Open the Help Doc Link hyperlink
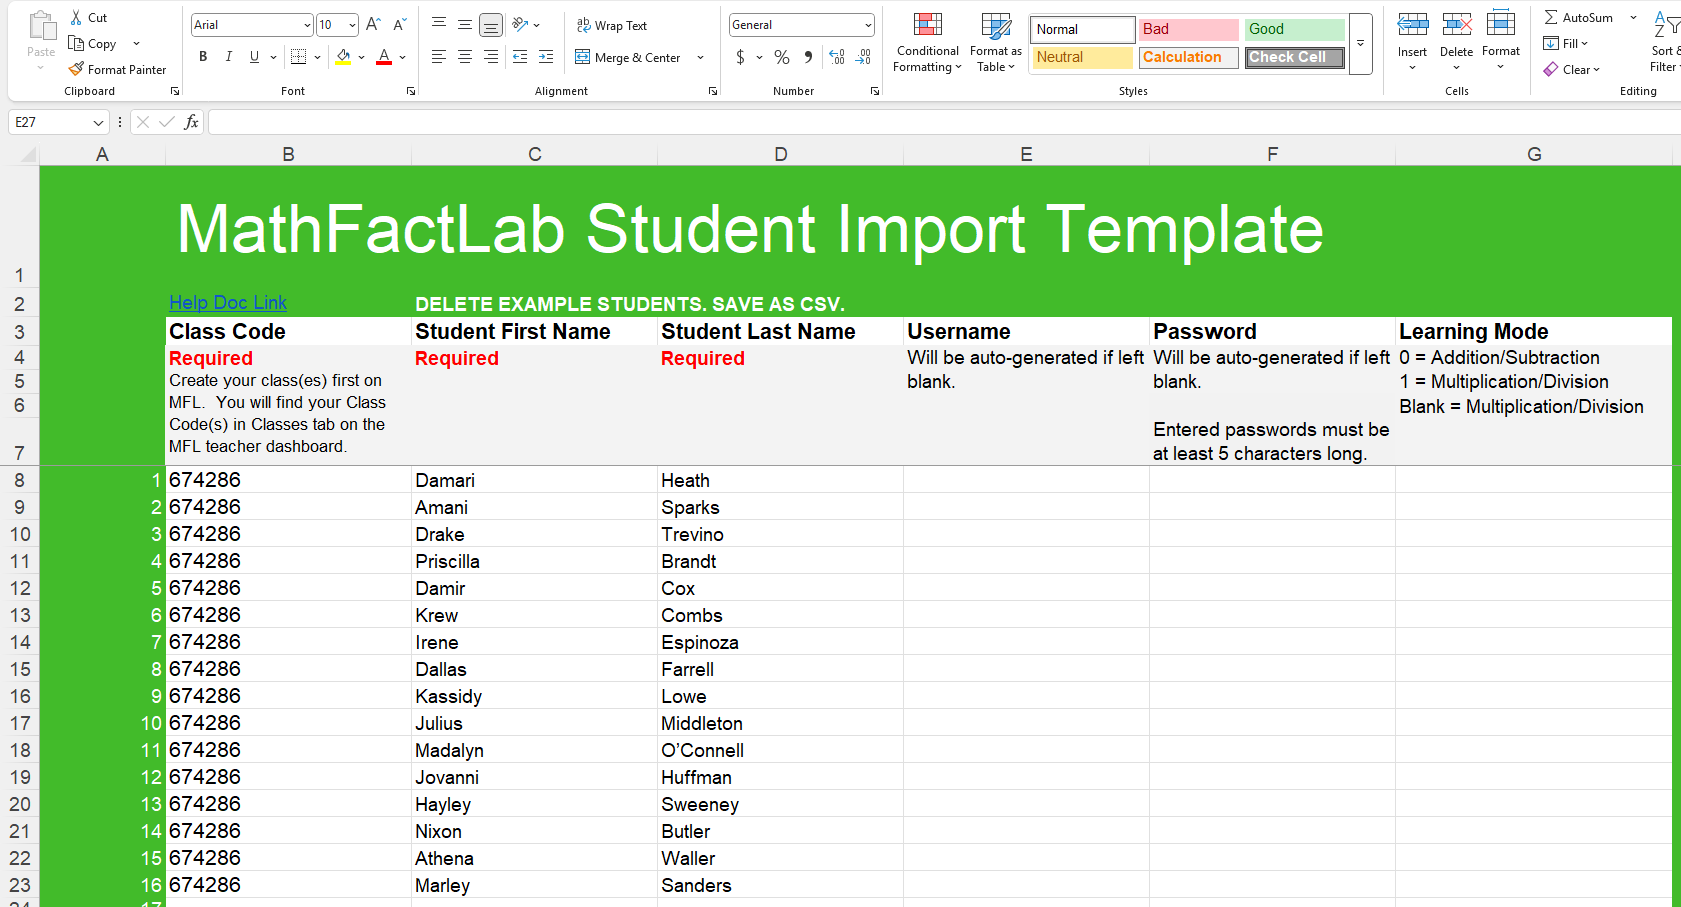Viewport: 1681px width, 907px height. (x=228, y=303)
